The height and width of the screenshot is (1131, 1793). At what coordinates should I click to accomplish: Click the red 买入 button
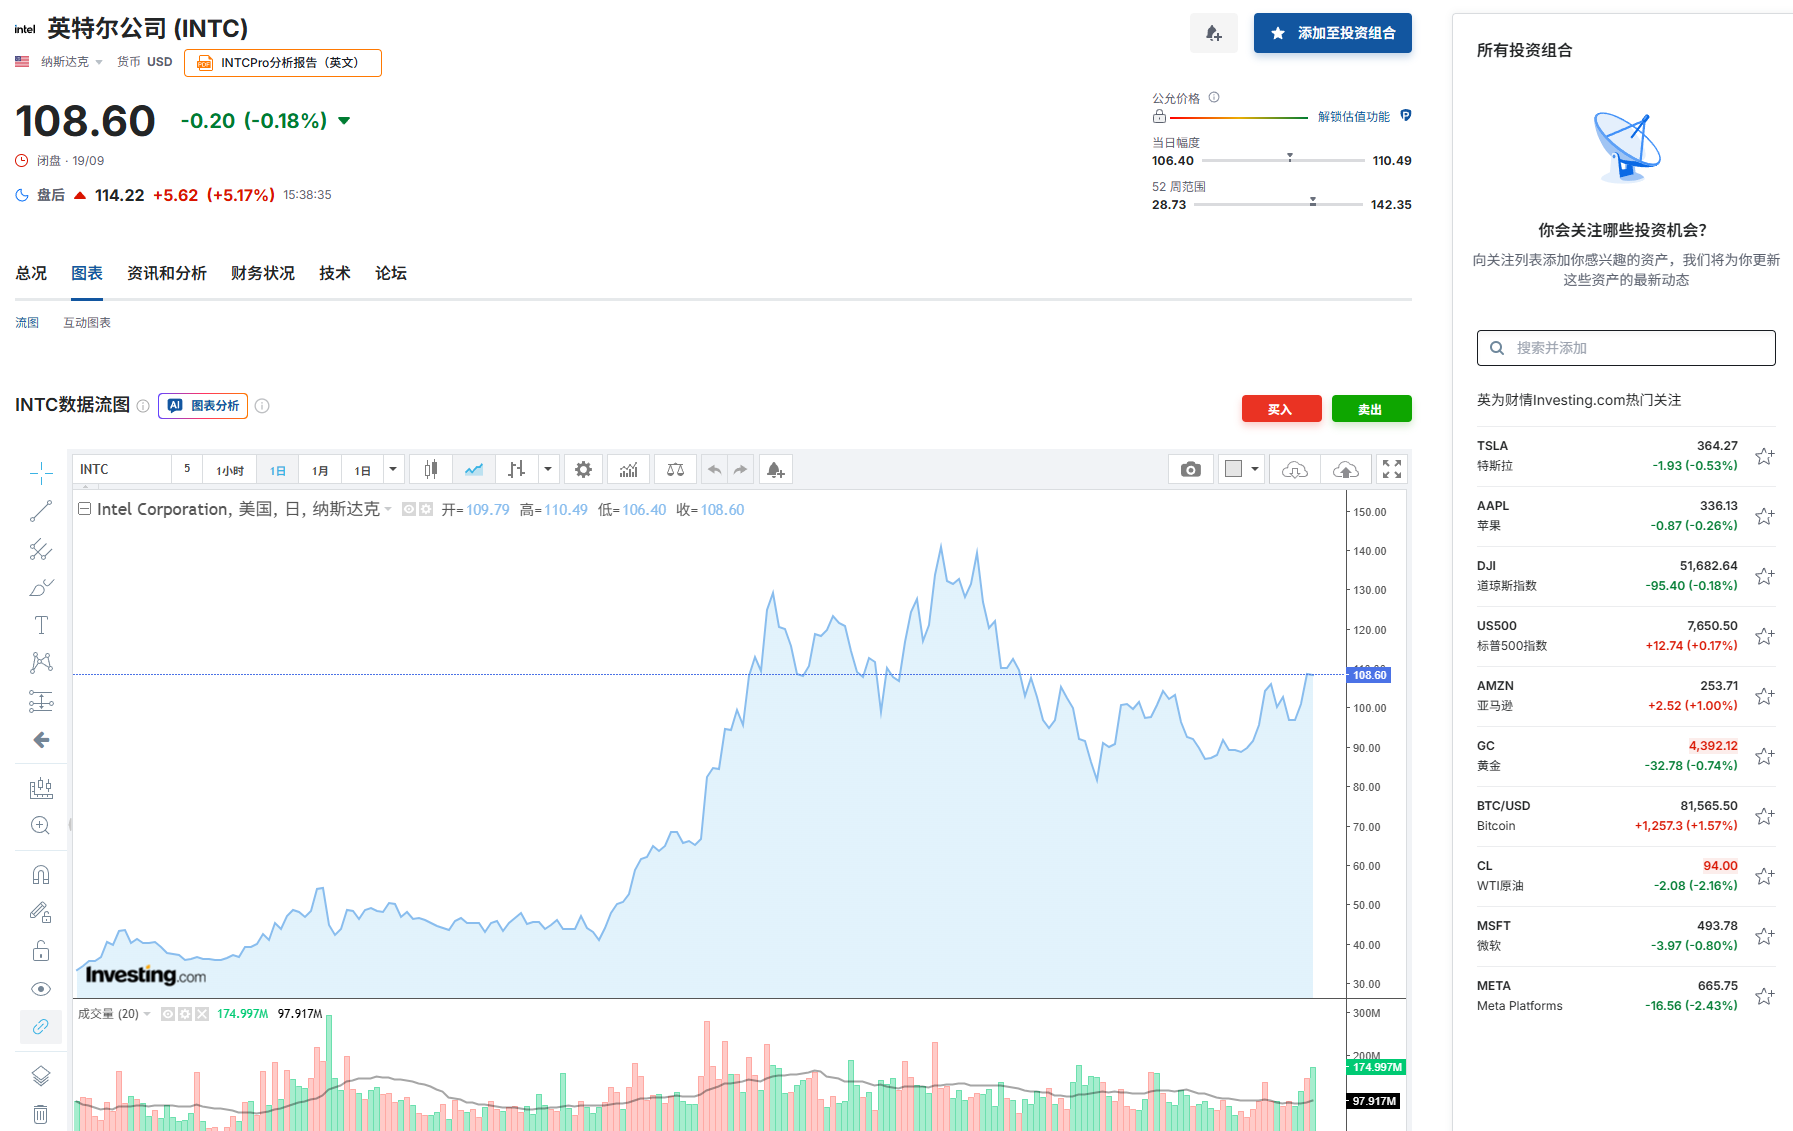[1282, 409]
